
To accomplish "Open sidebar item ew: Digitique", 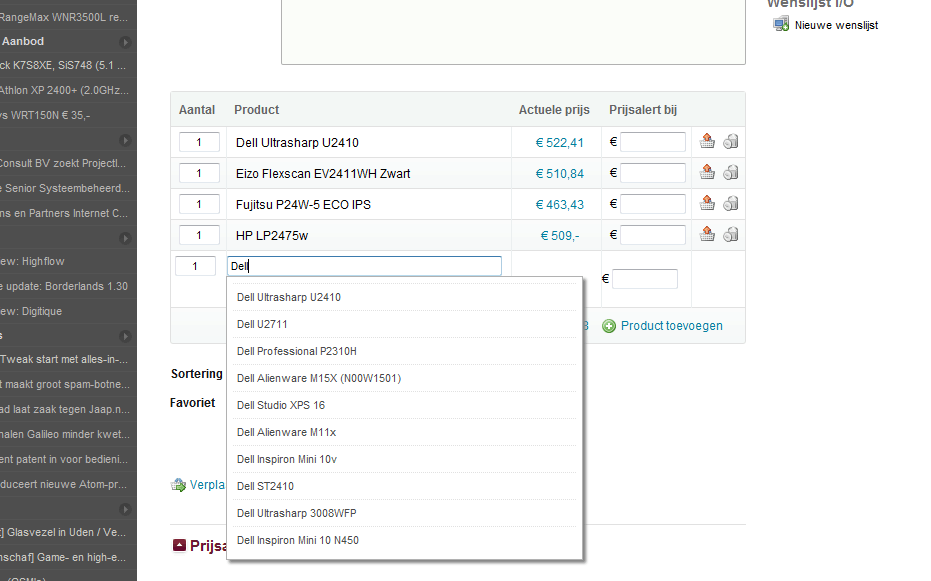I will (31, 311).
